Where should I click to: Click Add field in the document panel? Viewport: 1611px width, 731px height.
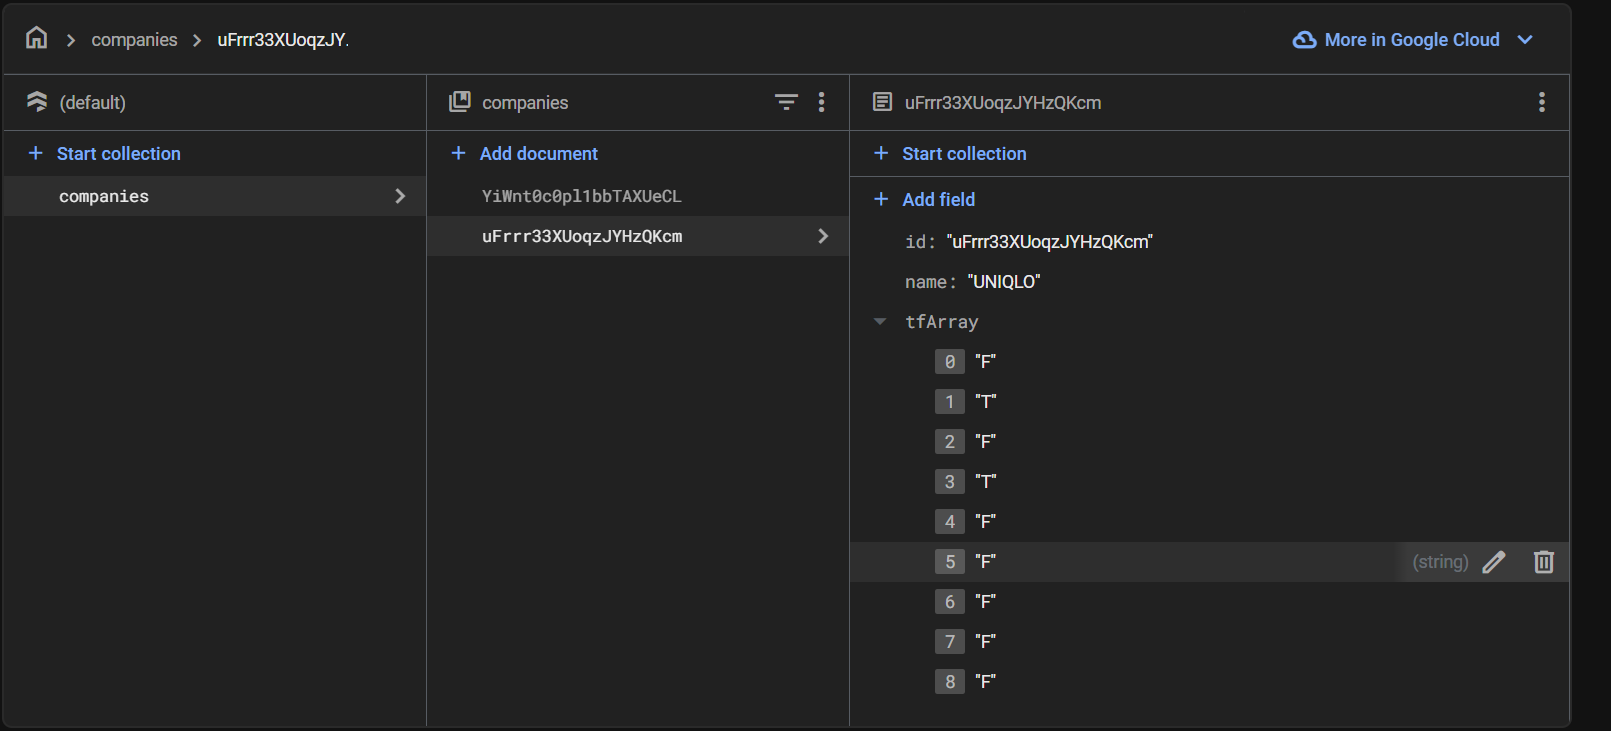(x=937, y=199)
